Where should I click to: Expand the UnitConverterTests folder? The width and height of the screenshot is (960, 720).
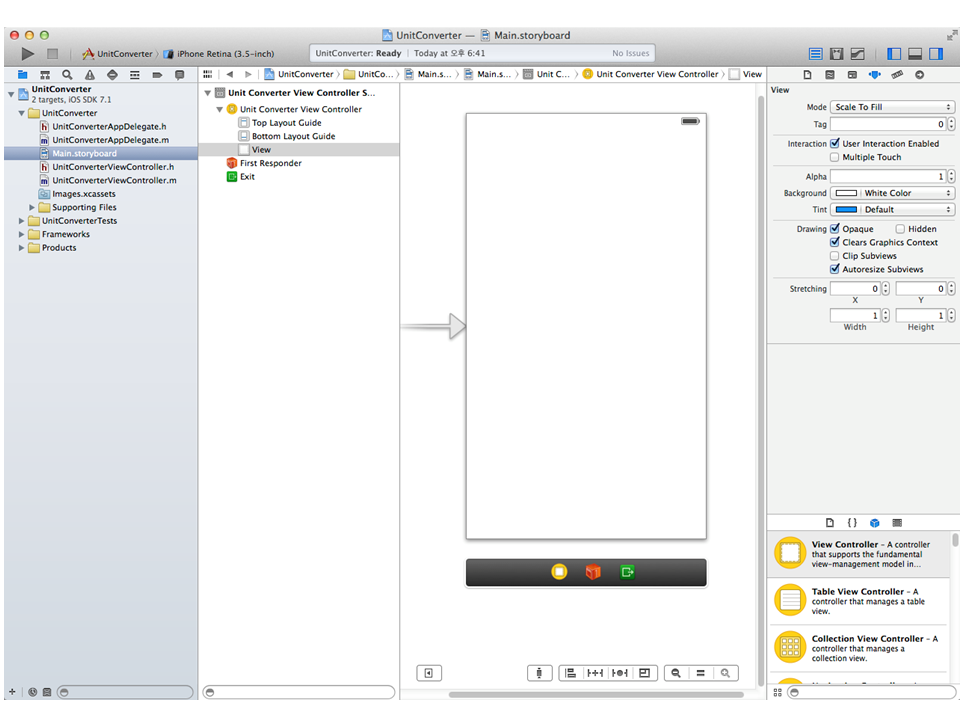click(22, 221)
